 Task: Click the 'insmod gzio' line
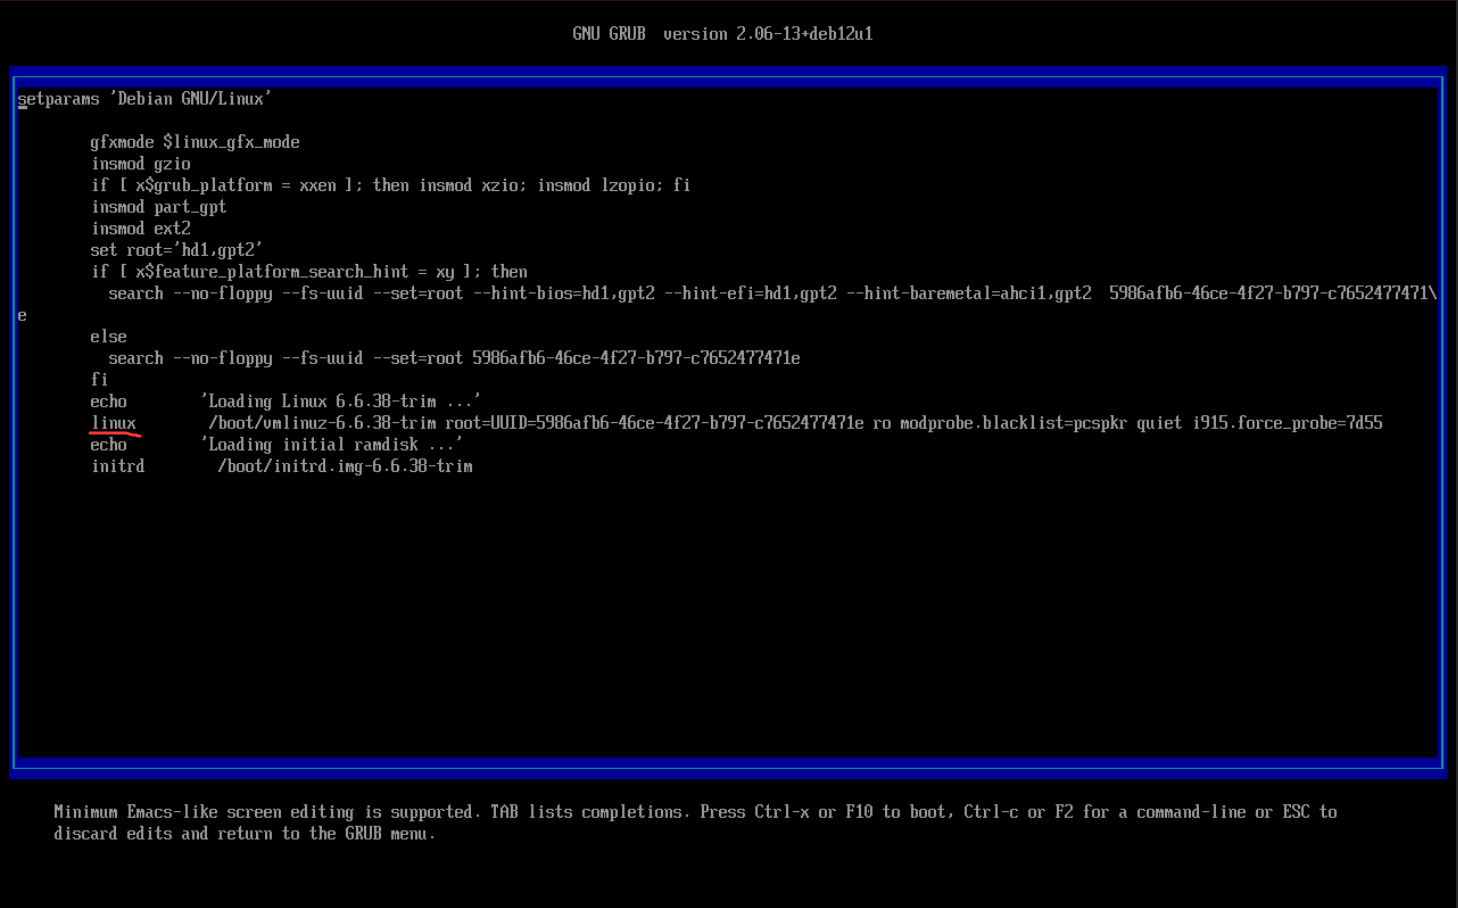pos(141,164)
